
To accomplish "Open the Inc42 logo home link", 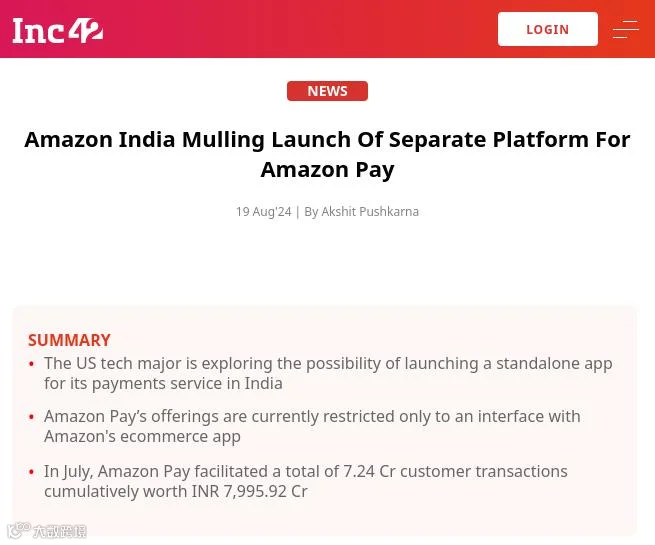I will click(58, 30).
